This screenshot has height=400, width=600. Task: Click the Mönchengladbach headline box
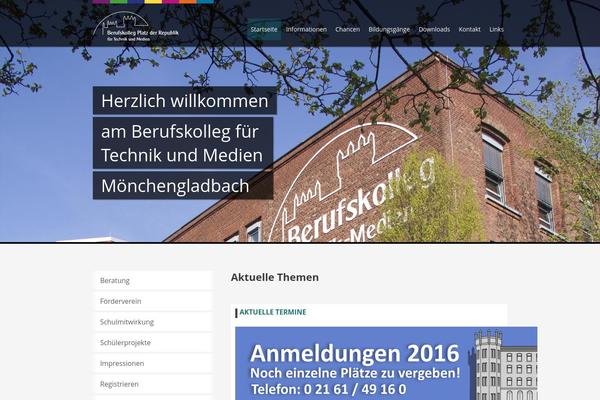coord(183,186)
